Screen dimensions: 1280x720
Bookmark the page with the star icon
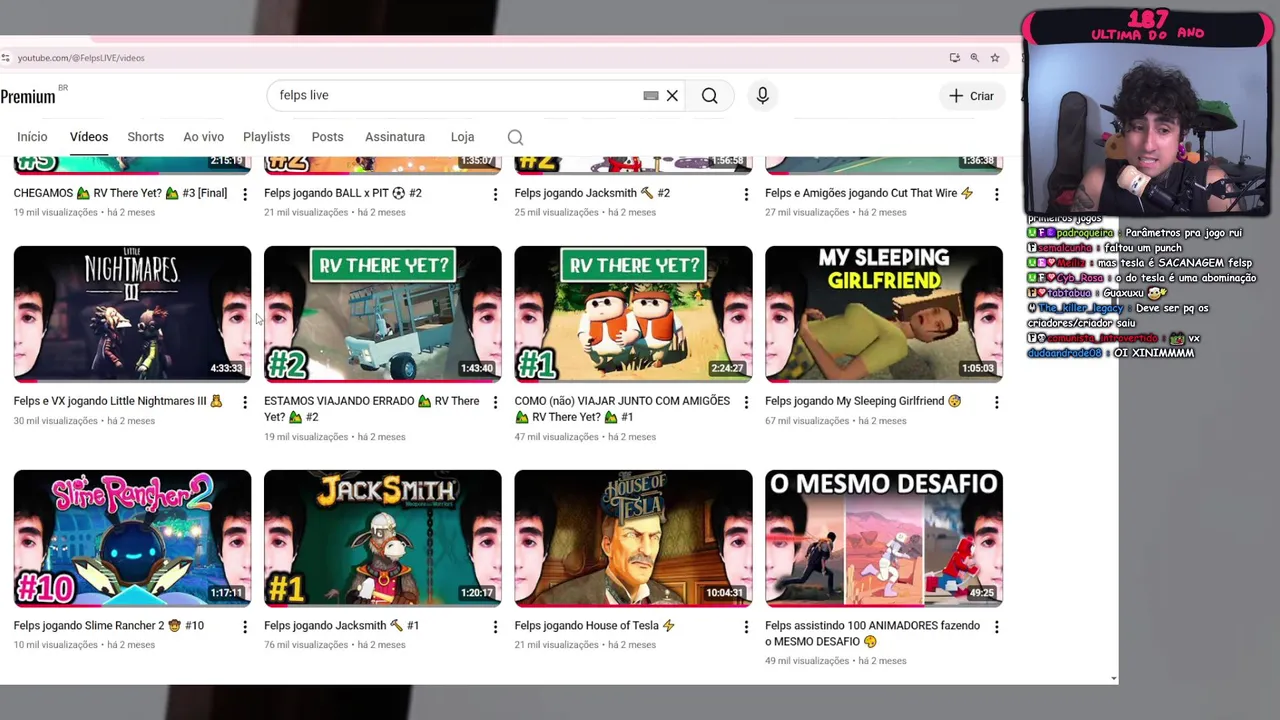[995, 58]
